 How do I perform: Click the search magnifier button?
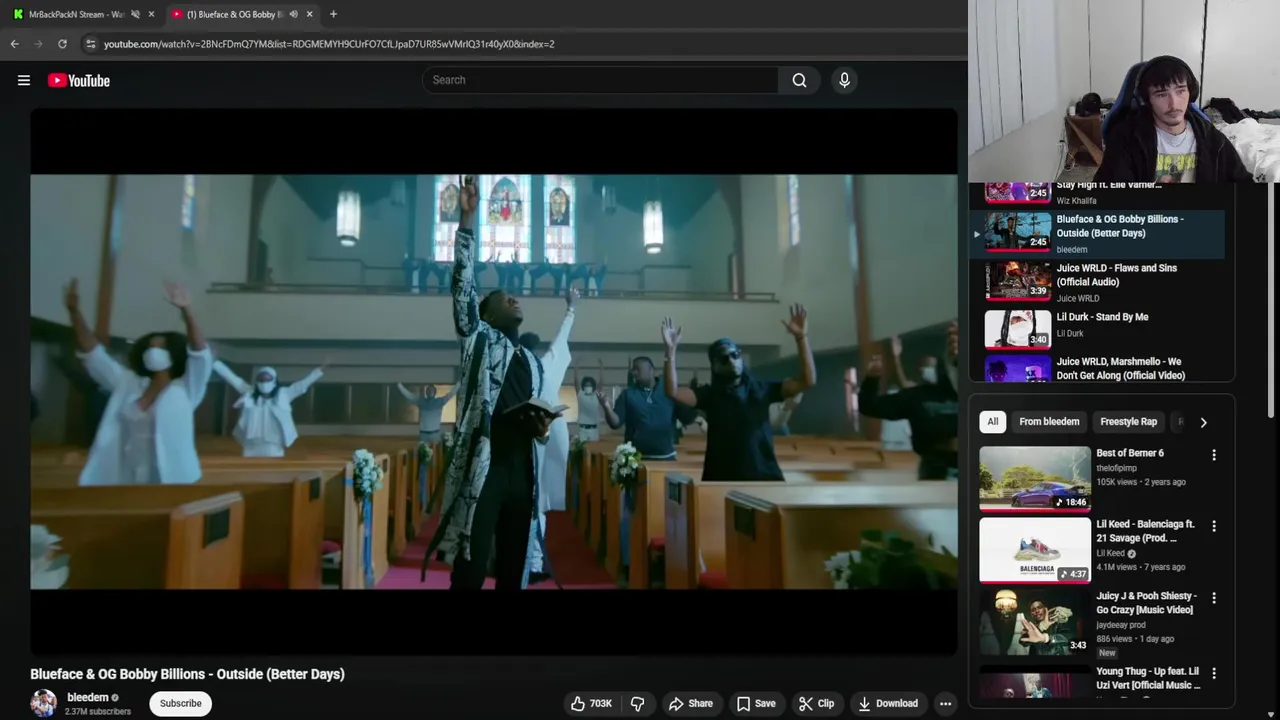point(799,80)
